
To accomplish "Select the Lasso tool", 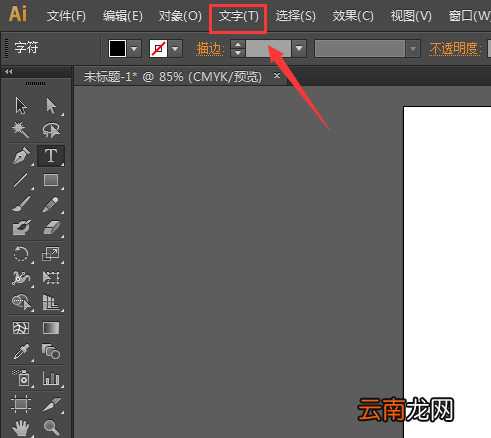I will 51,130.
